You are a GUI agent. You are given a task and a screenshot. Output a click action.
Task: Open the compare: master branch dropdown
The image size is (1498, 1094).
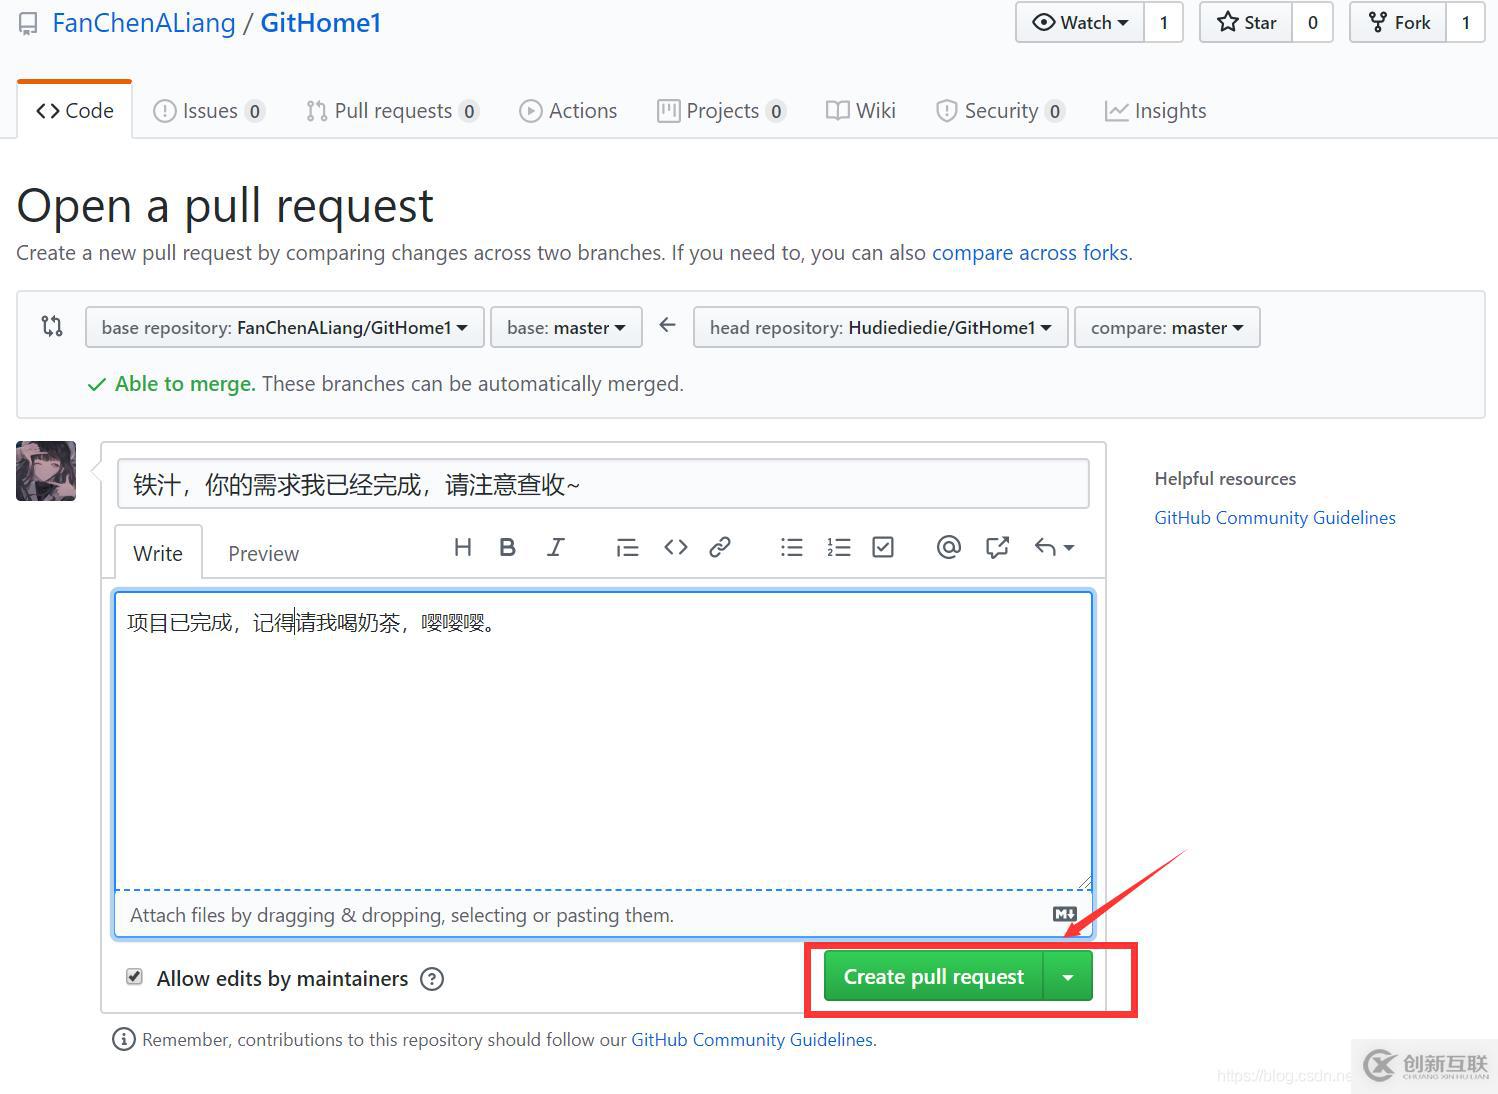(1167, 327)
